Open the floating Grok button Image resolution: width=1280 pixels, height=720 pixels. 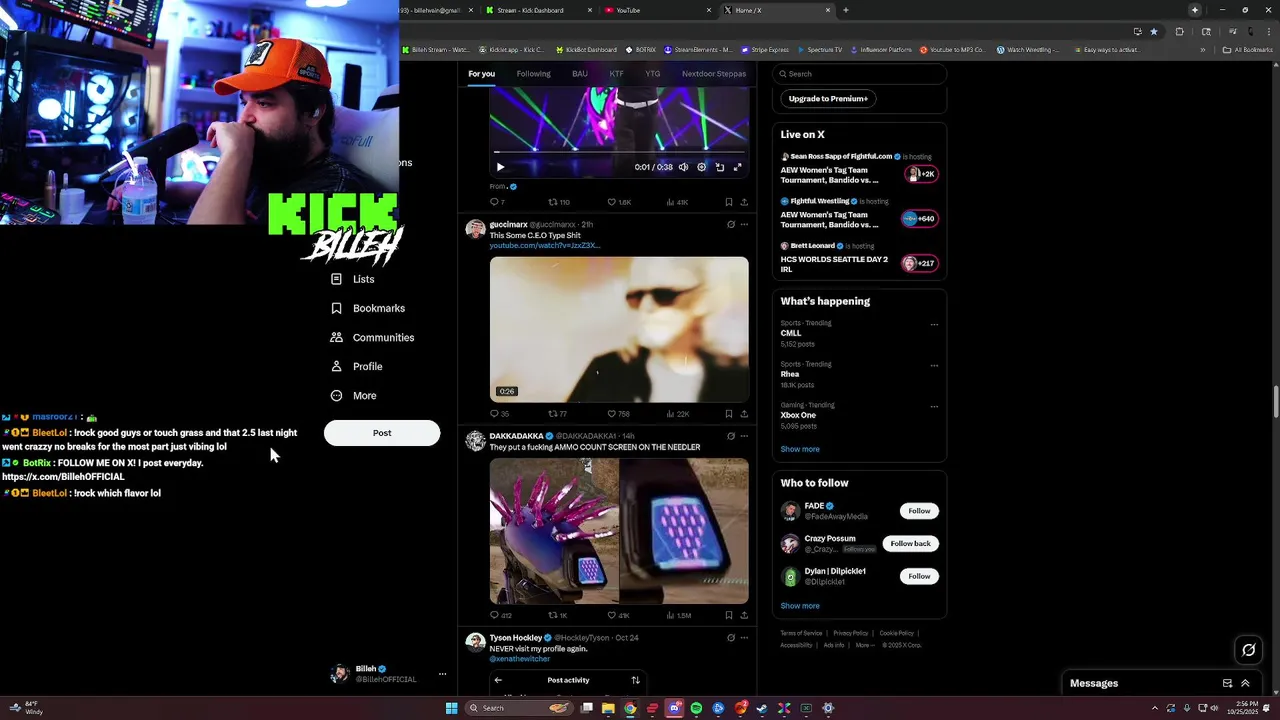[x=1248, y=650]
